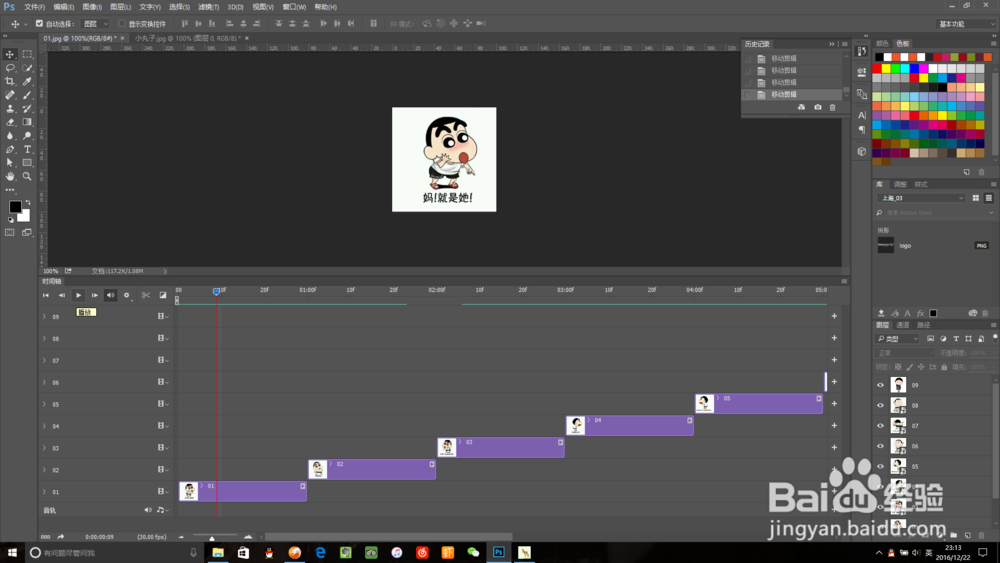The width and height of the screenshot is (1000, 563).
Task: Select the Eraser tool
Action: click(10, 122)
